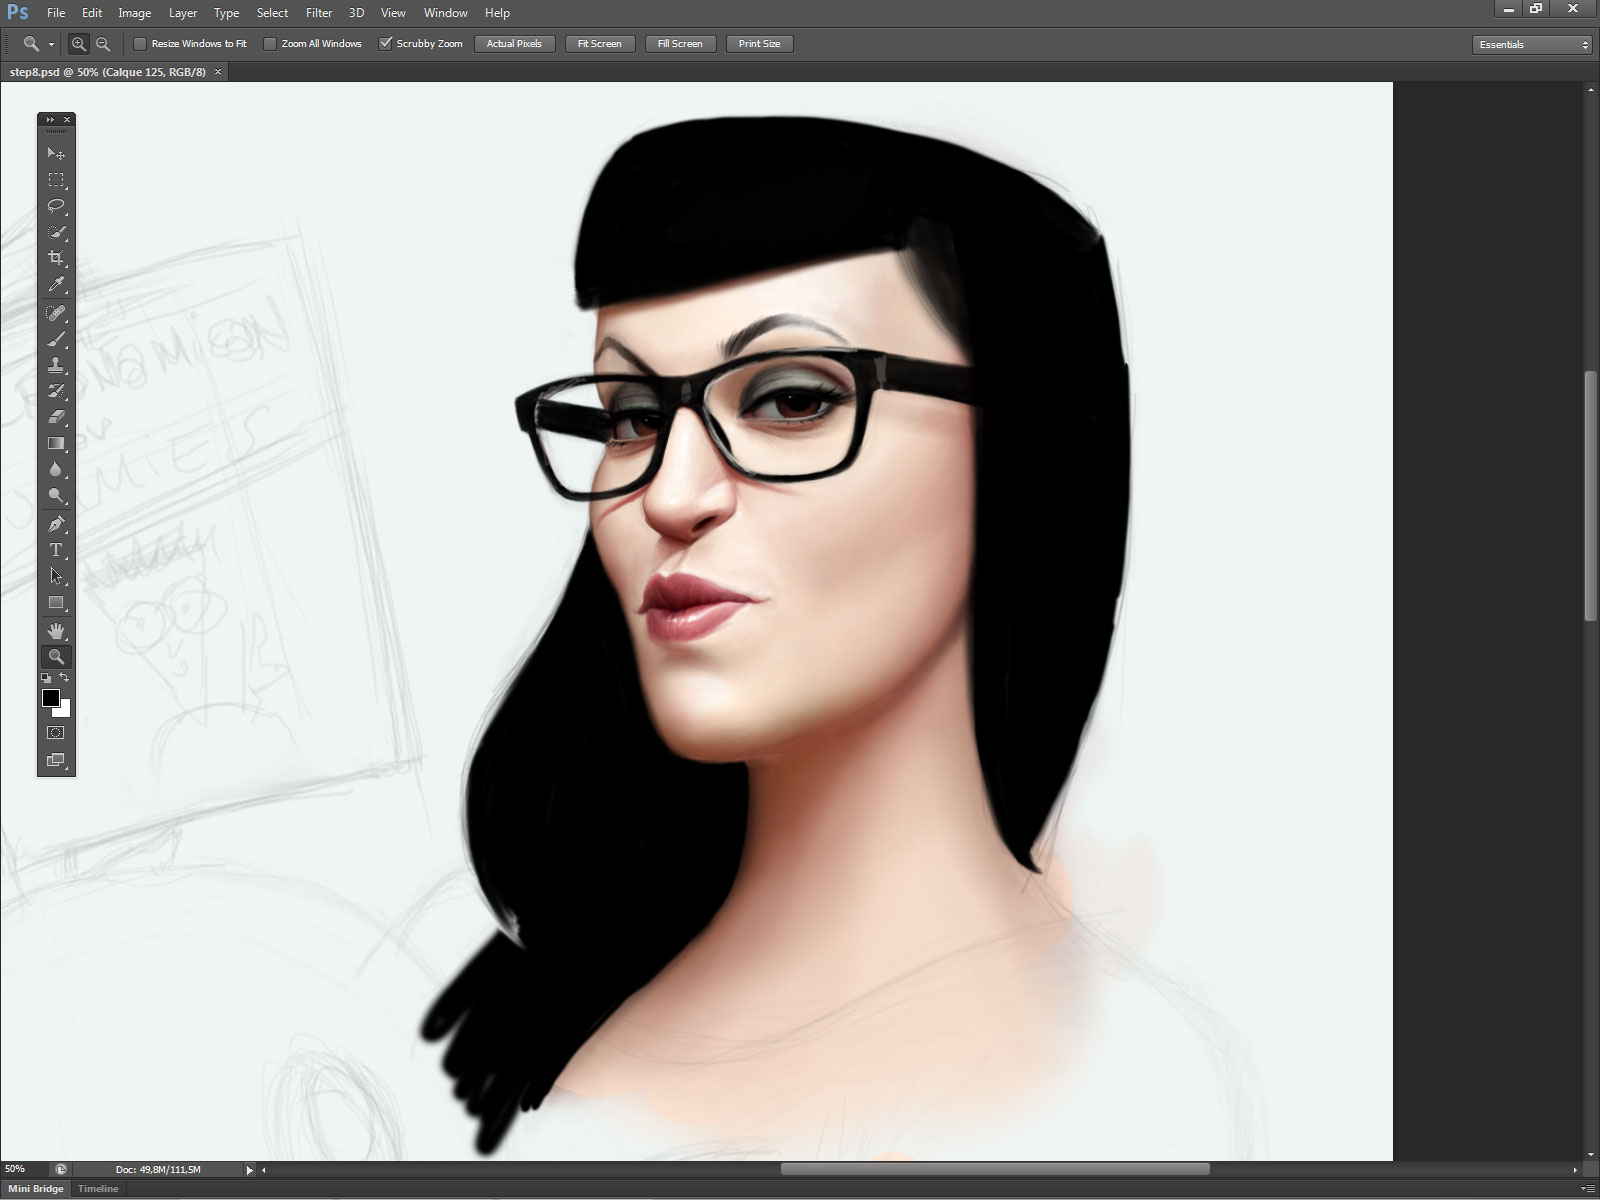Switch to the Hand tool

click(56, 630)
